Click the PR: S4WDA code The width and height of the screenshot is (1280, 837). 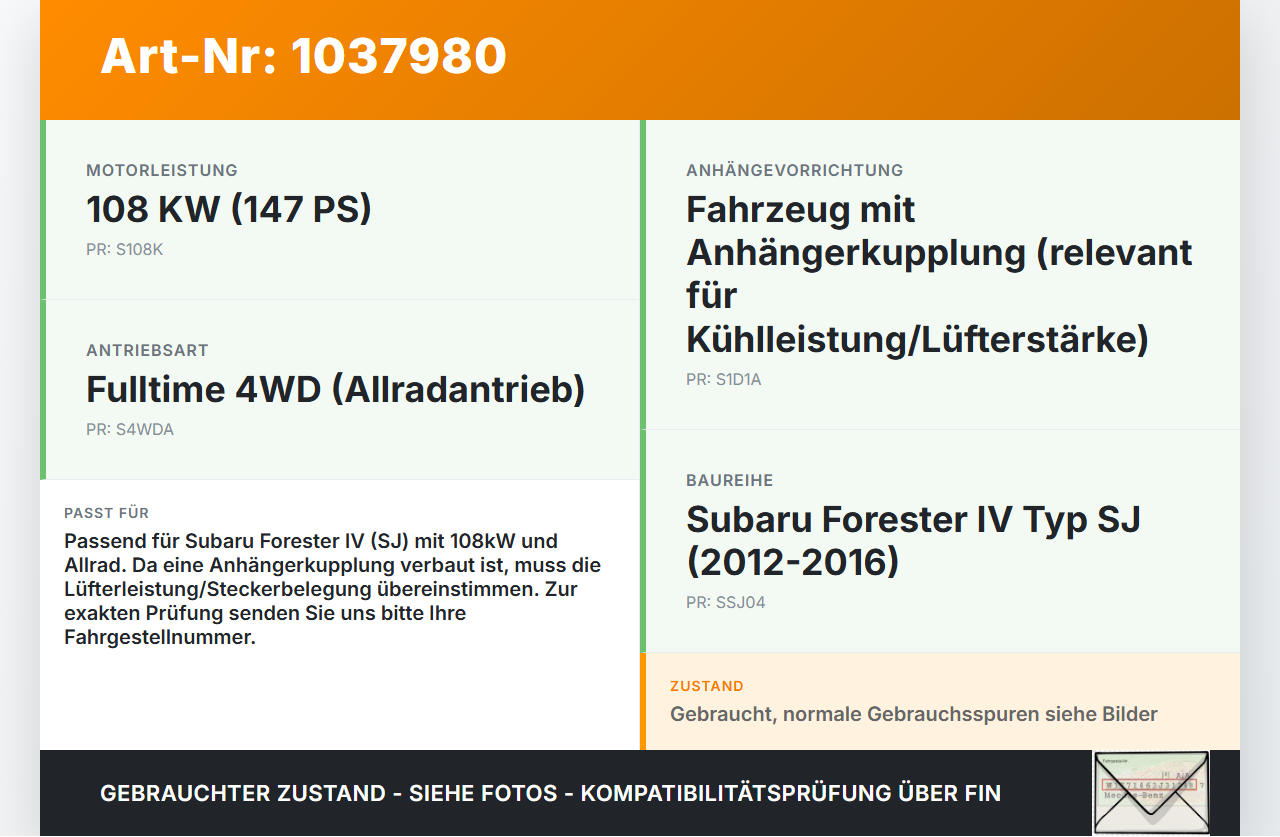pos(130,429)
